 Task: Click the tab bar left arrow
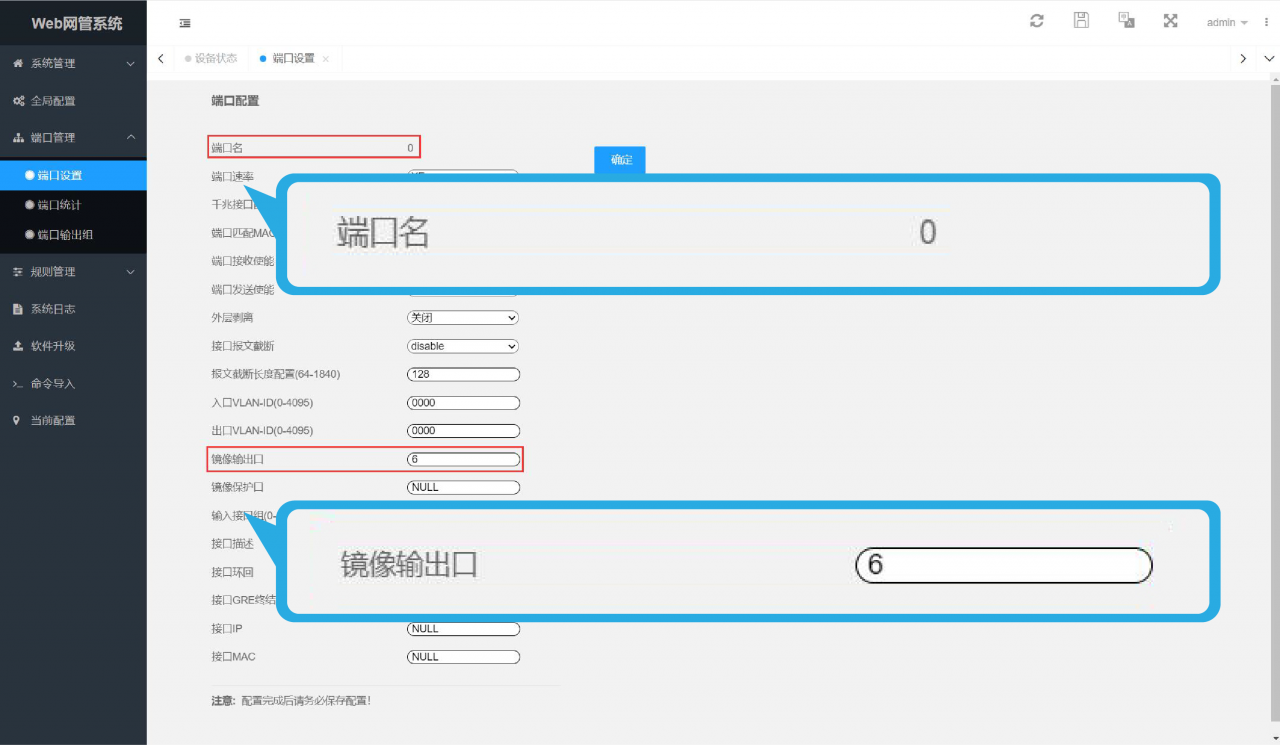pos(161,59)
